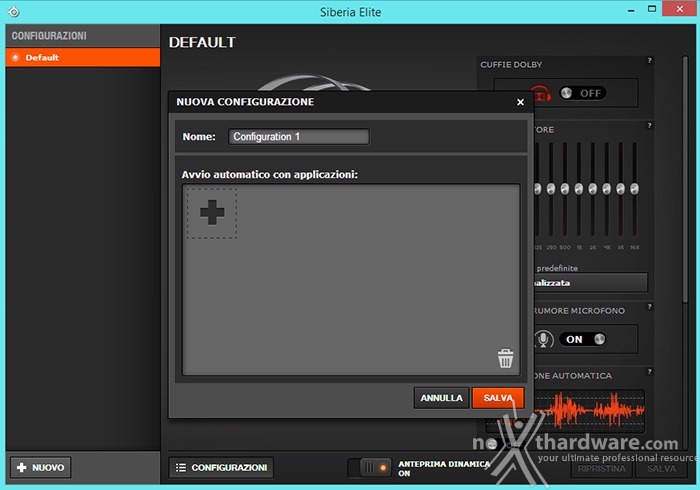The image size is (700, 490).
Task: Toggle microphone noise reduction ON switch
Action: pos(583,339)
